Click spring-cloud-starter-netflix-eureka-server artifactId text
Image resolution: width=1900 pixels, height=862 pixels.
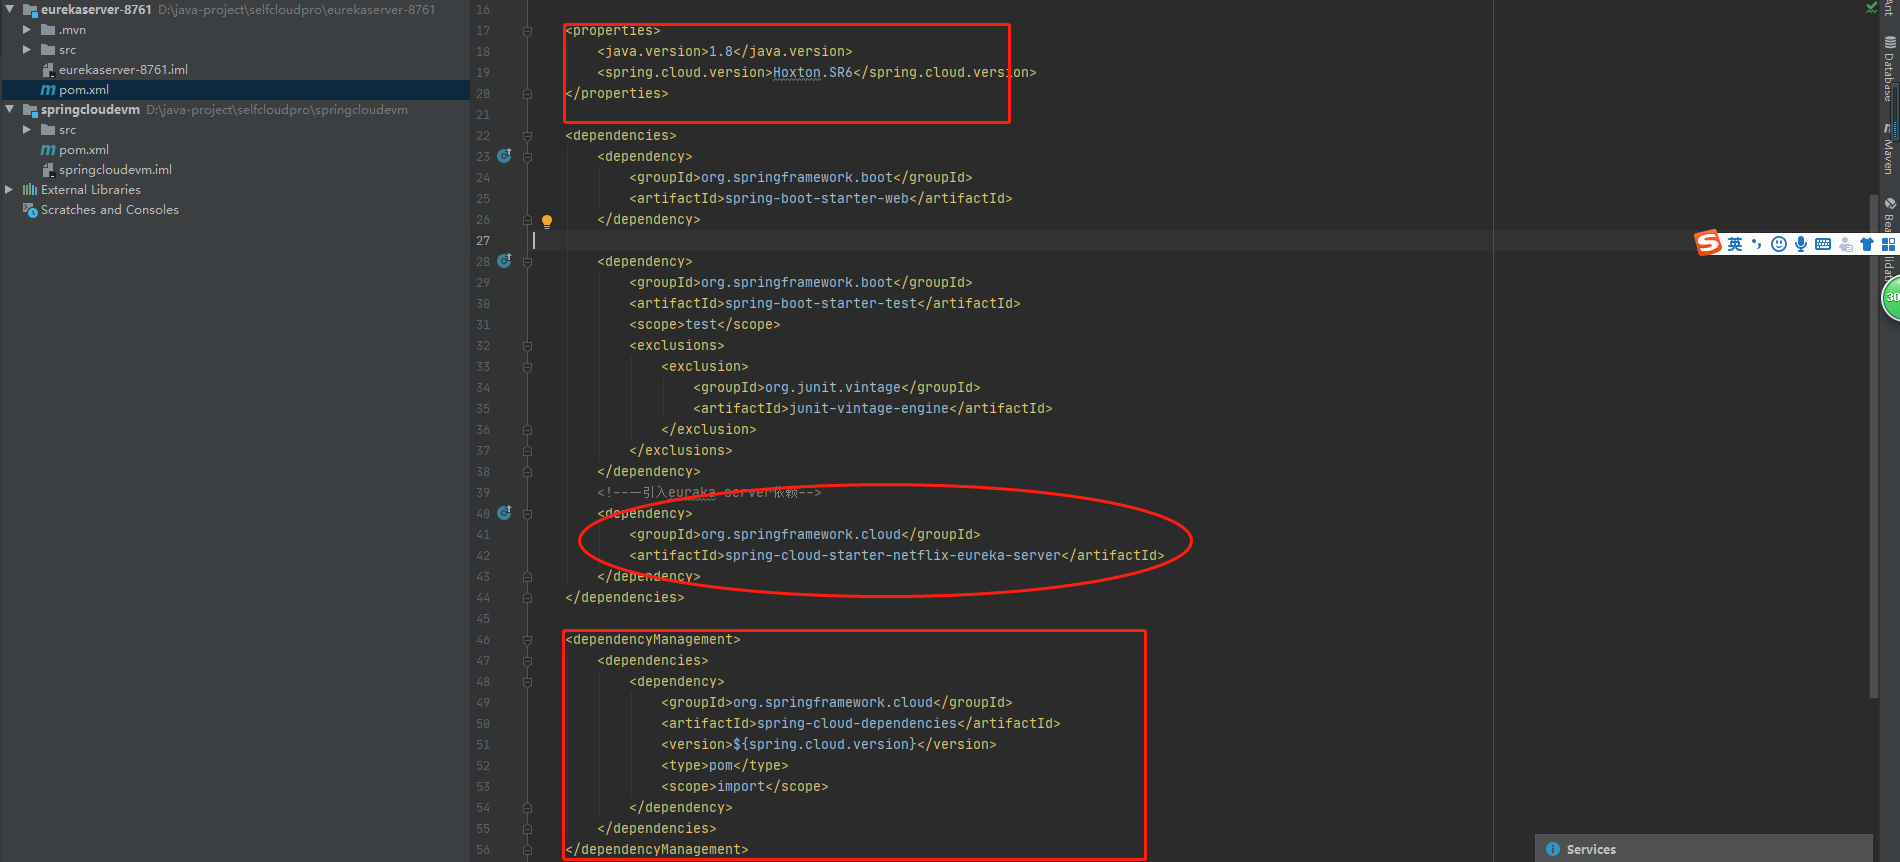[893, 556]
